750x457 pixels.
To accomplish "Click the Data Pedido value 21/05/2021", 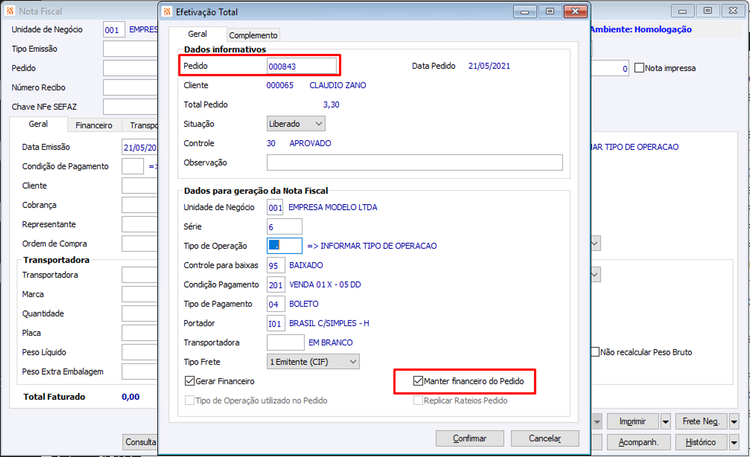I will click(x=489, y=66).
